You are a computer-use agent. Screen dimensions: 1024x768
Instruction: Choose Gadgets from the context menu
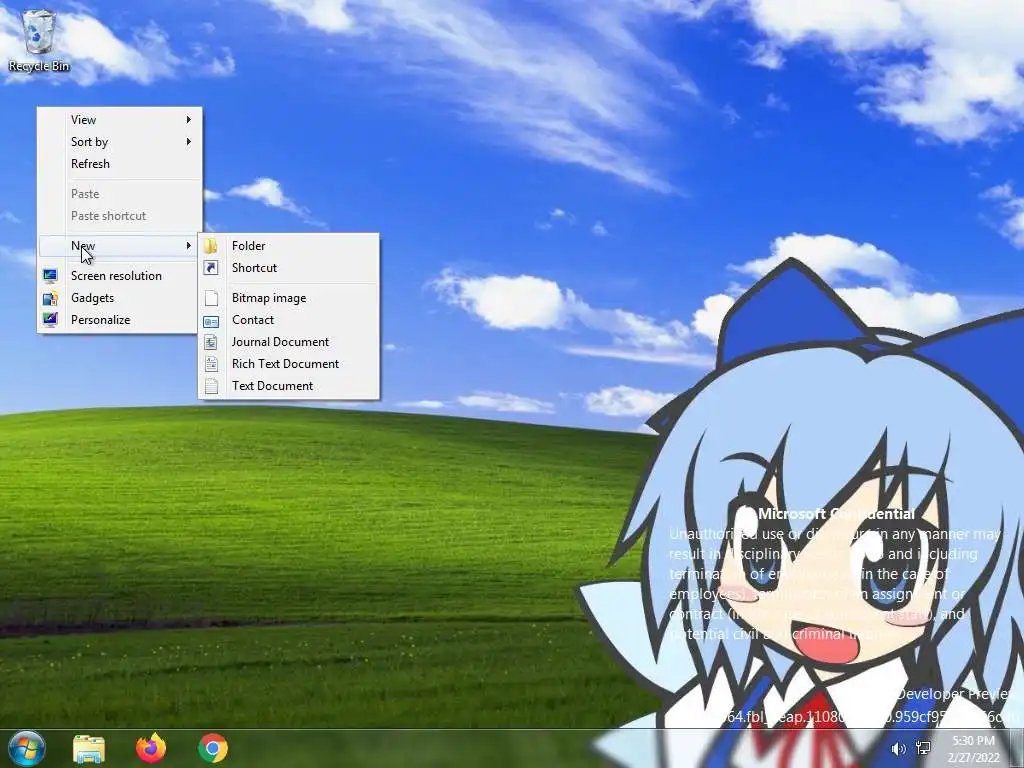[x=120, y=298]
